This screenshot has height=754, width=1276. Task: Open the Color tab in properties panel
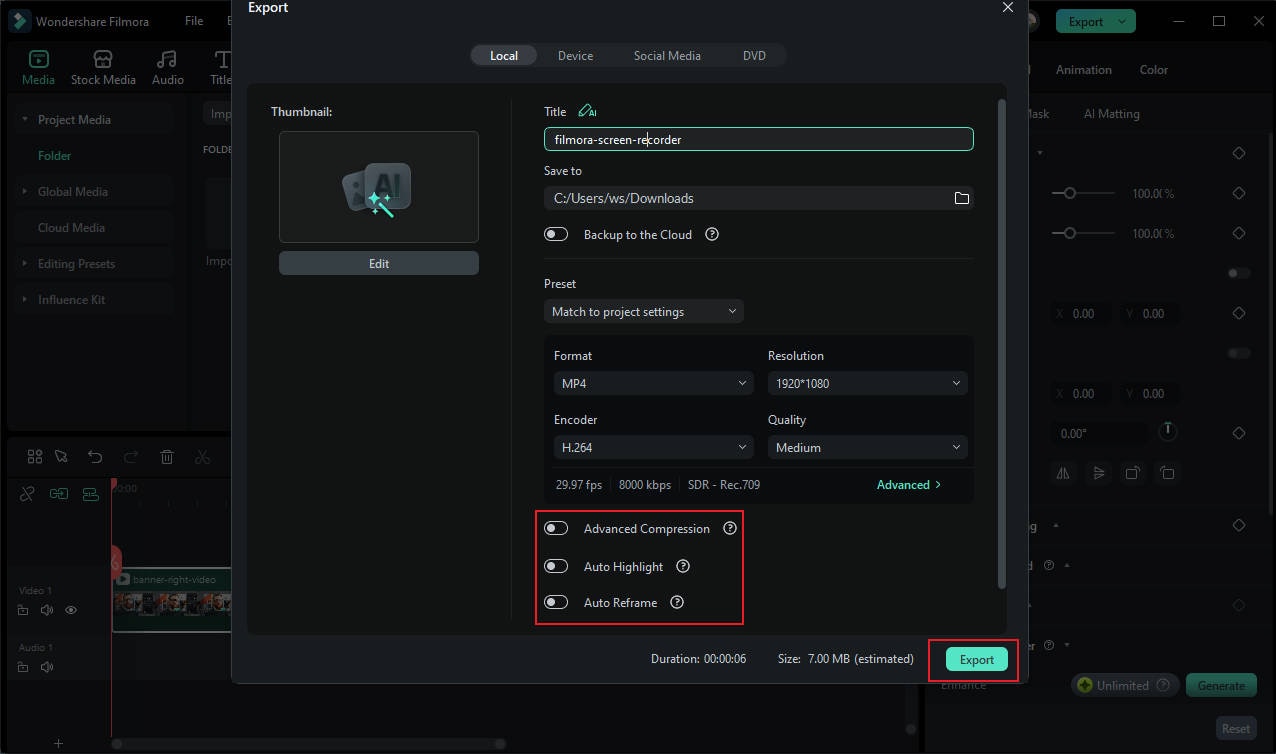(x=1153, y=70)
